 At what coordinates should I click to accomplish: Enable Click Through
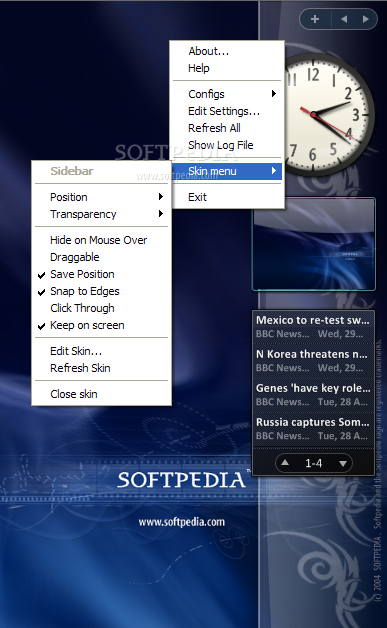(101, 308)
